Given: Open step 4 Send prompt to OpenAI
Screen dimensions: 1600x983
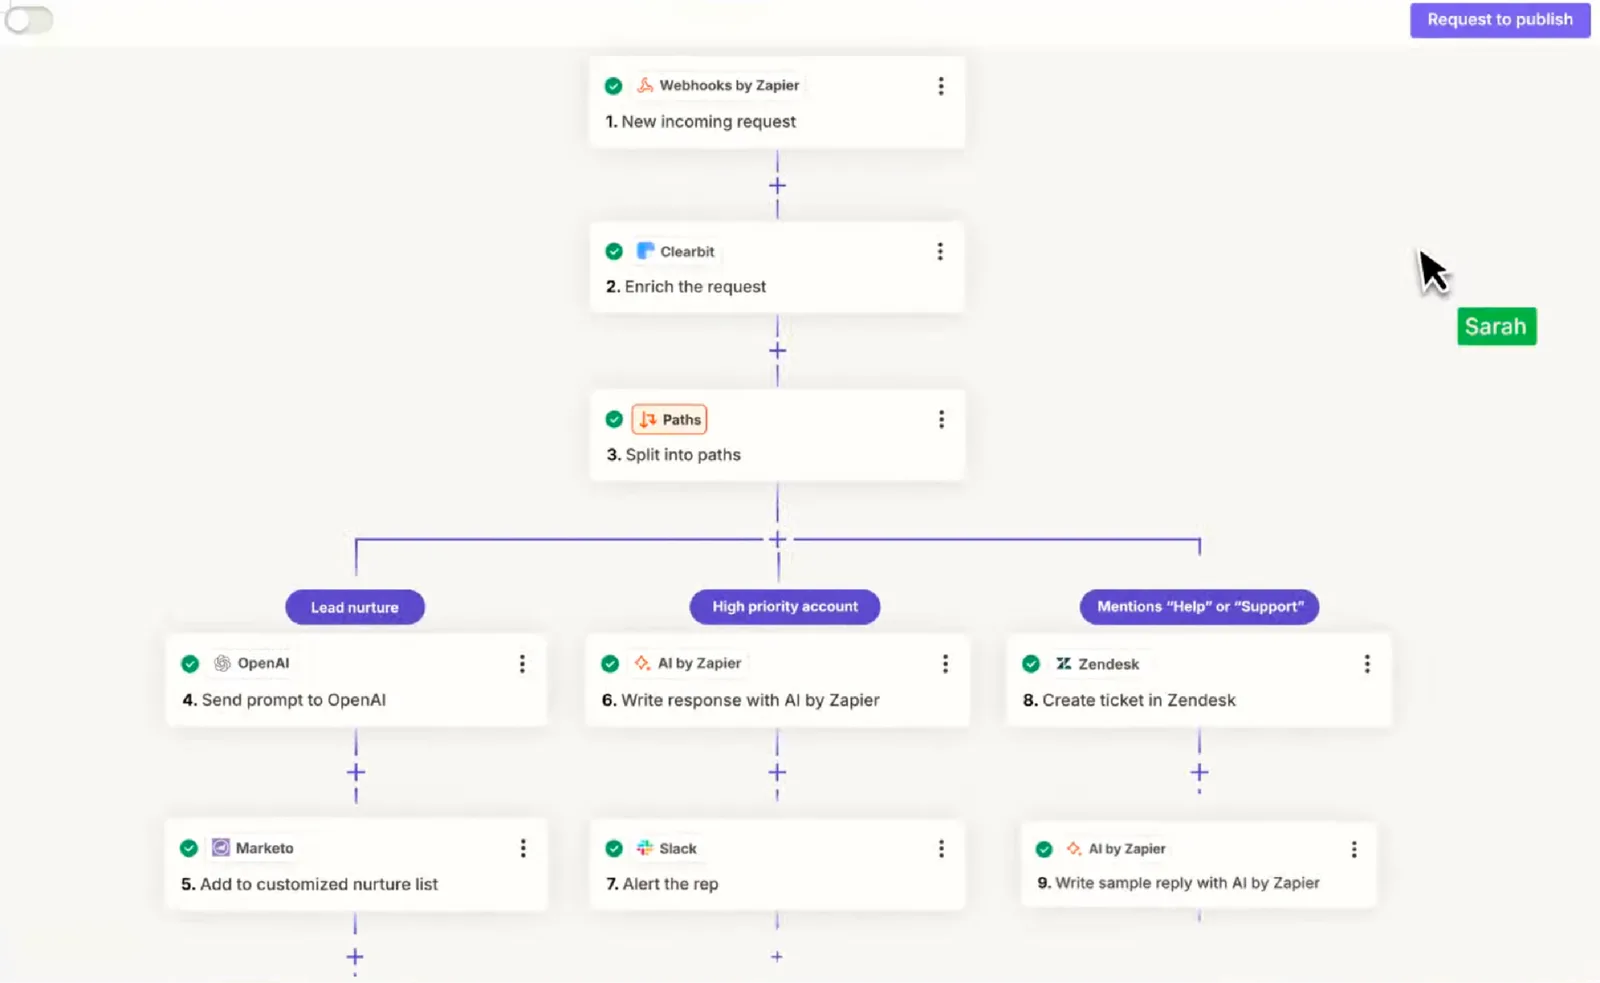Looking at the screenshot, I should 356,680.
